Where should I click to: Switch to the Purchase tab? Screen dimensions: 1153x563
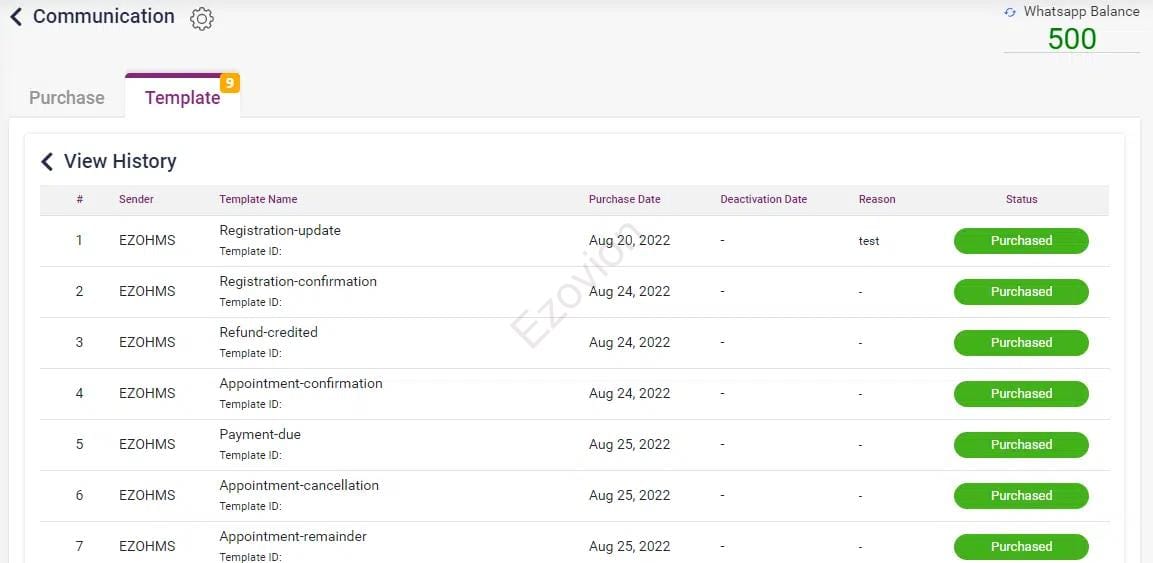(x=67, y=98)
